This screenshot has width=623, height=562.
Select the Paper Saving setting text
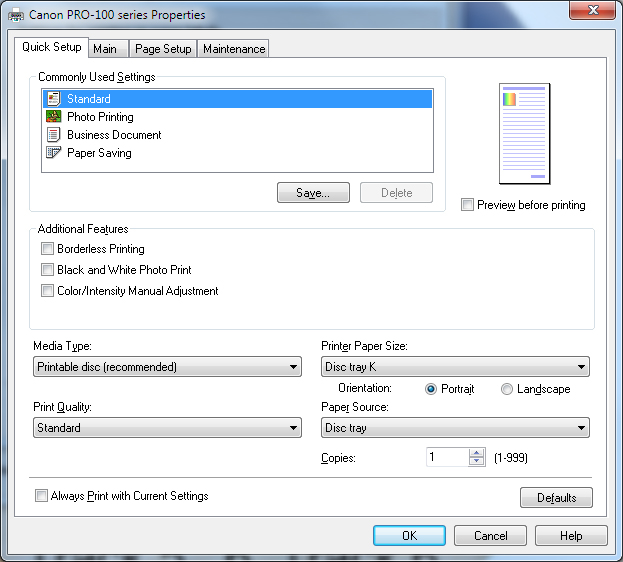[x=99, y=153]
